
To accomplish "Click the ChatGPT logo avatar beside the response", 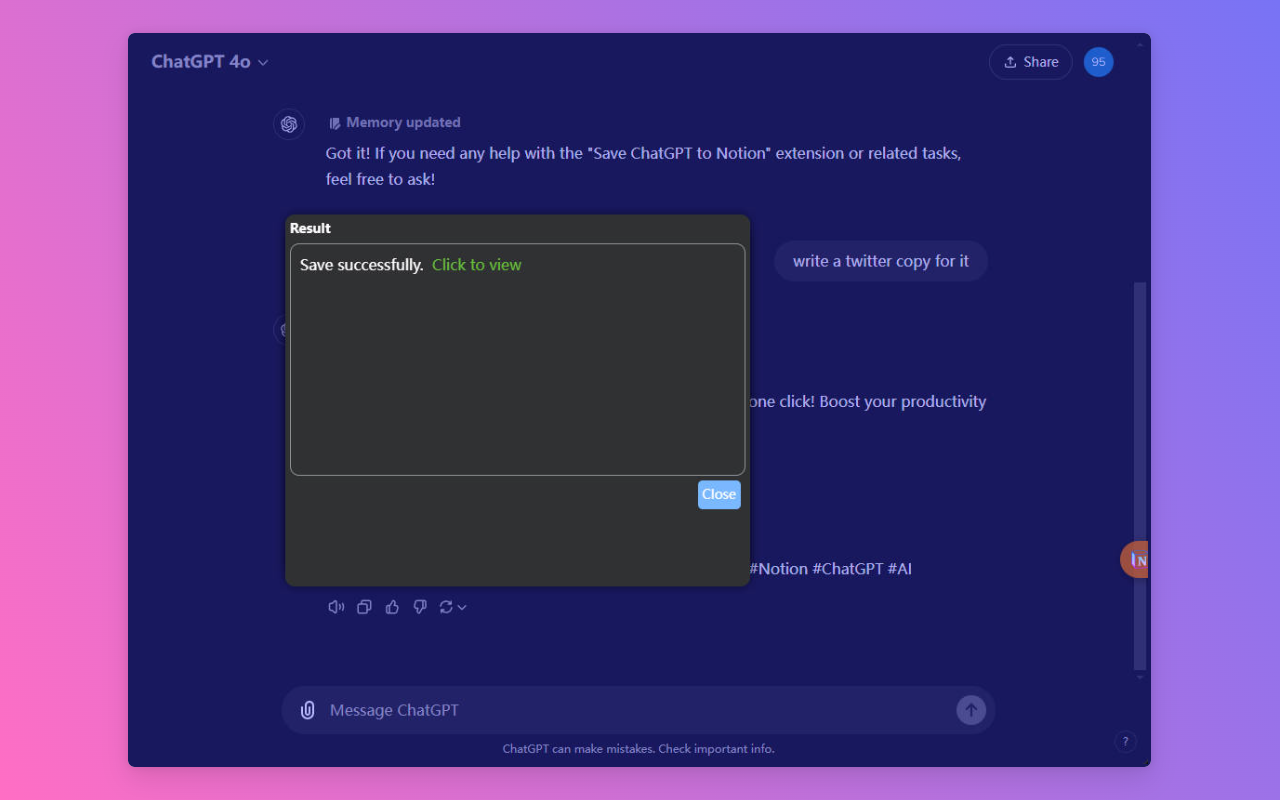I will (289, 124).
